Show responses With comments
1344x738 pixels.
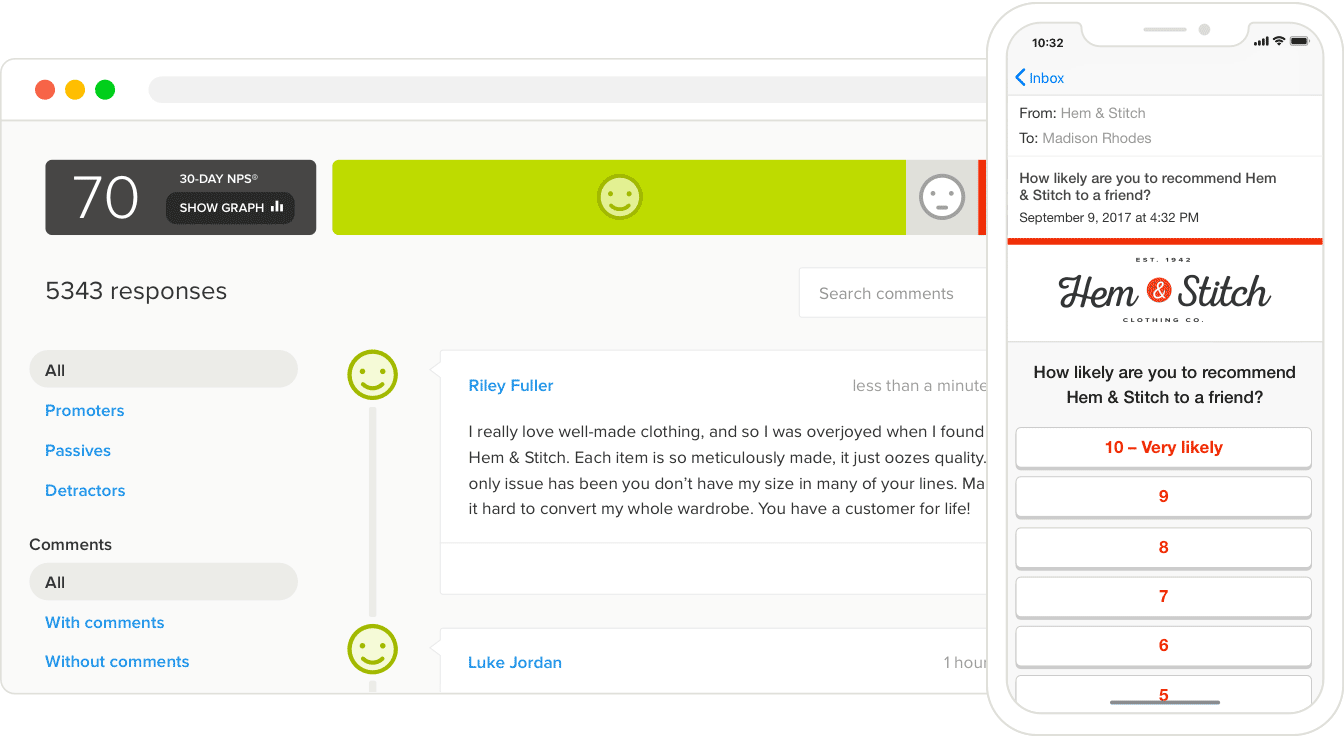(x=105, y=622)
